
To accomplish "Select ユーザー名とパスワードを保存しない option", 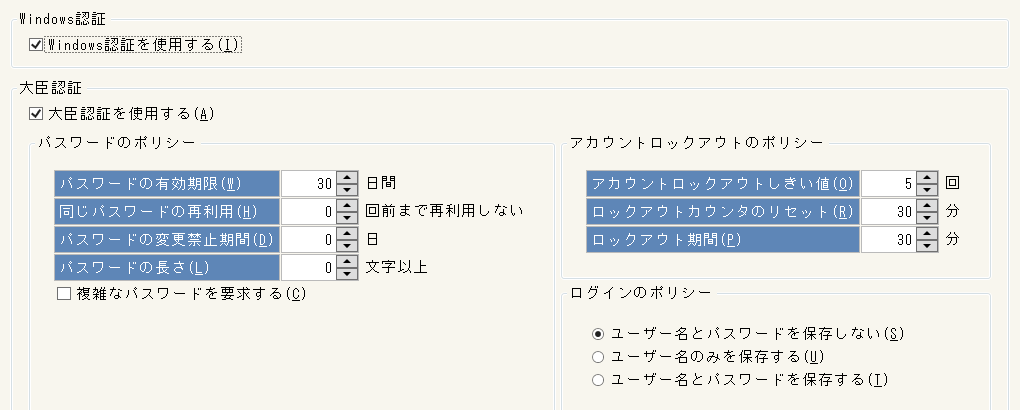I will [x=598, y=333].
